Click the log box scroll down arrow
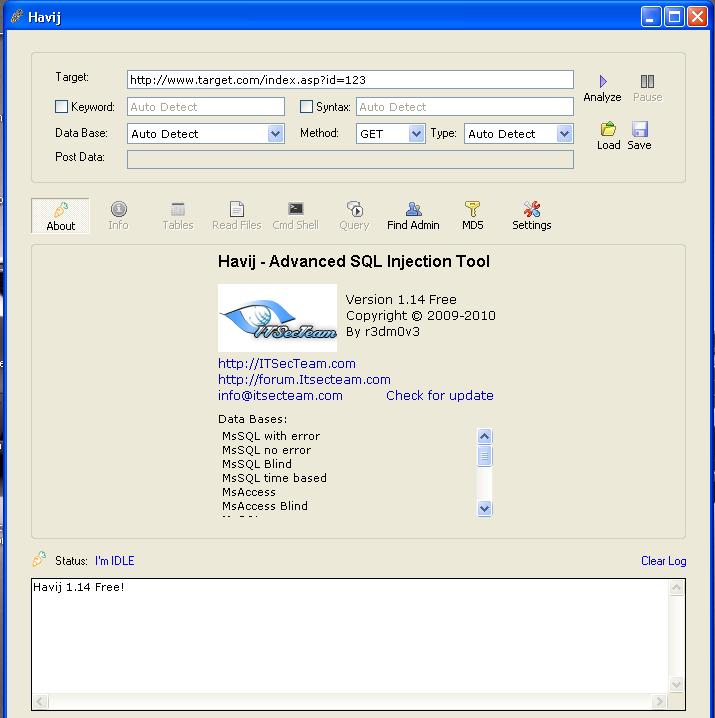This screenshot has width=715, height=718. [677, 685]
